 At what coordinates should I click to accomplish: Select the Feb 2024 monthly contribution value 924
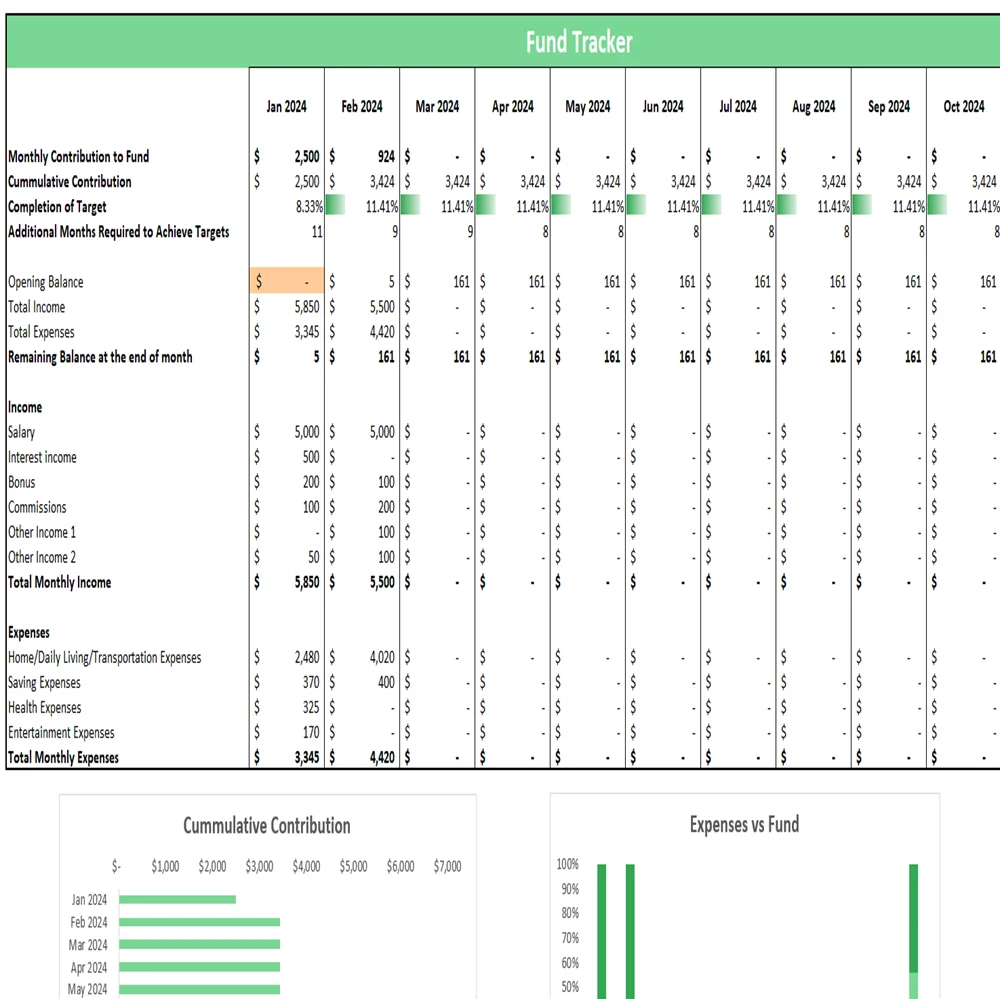tap(385, 157)
